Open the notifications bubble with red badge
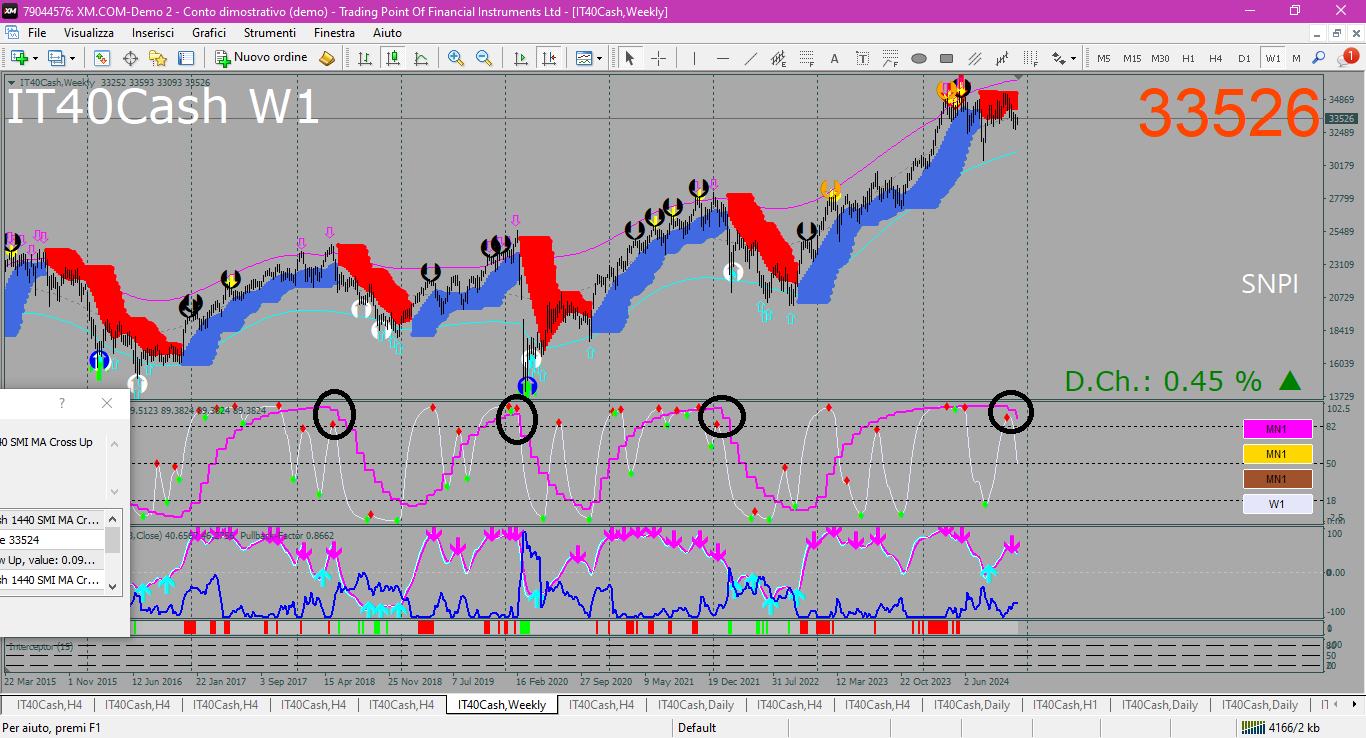The height and width of the screenshot is (738, 1366). (1347, 58)
